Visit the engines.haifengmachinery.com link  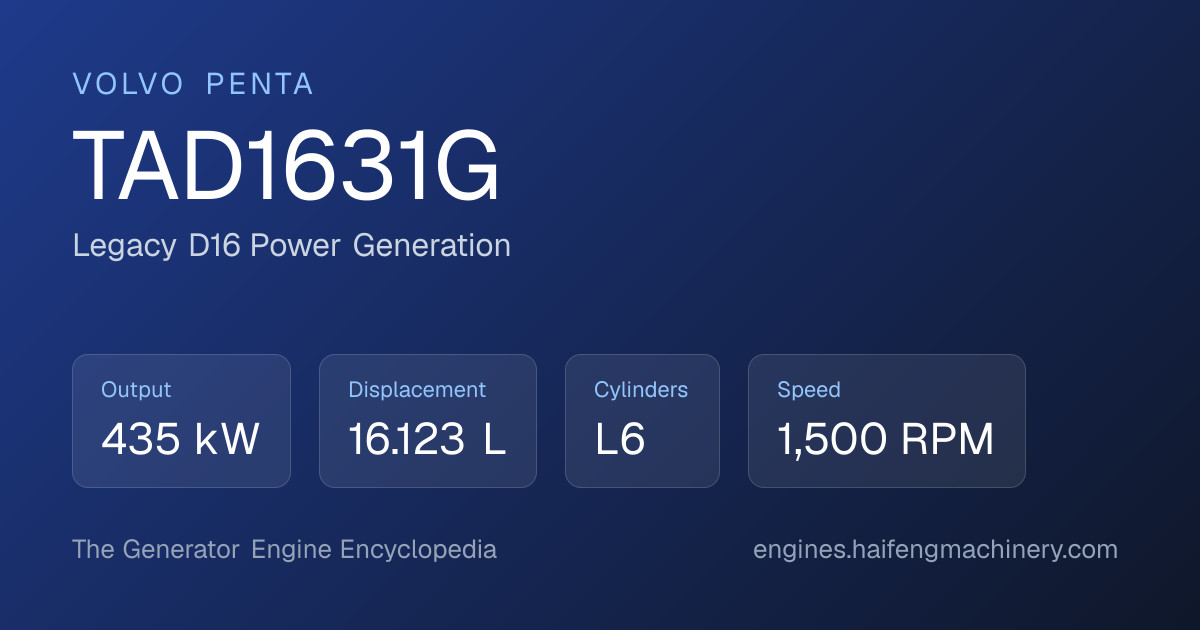pos(935,550)
